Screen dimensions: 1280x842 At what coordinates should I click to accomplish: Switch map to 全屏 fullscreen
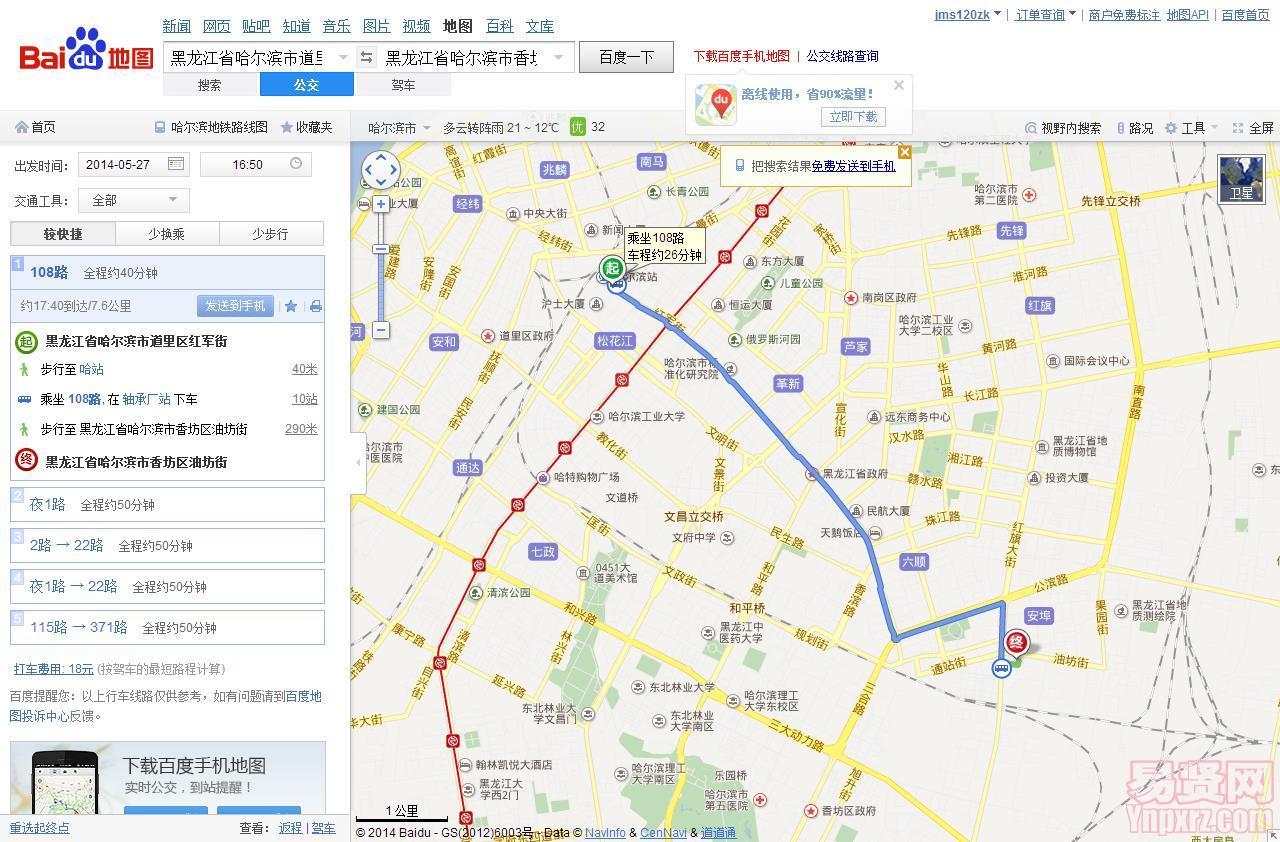pos(1253,128)
